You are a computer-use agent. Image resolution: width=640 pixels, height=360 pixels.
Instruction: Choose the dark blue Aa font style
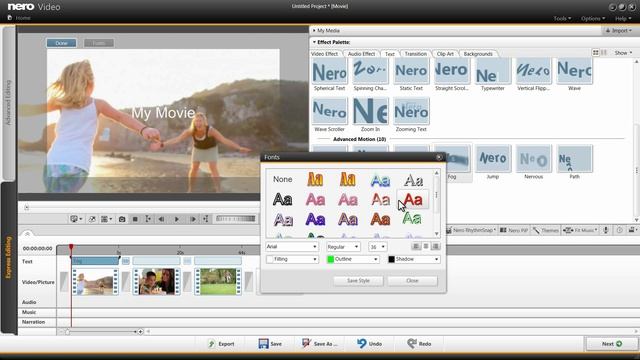(315, 220)
